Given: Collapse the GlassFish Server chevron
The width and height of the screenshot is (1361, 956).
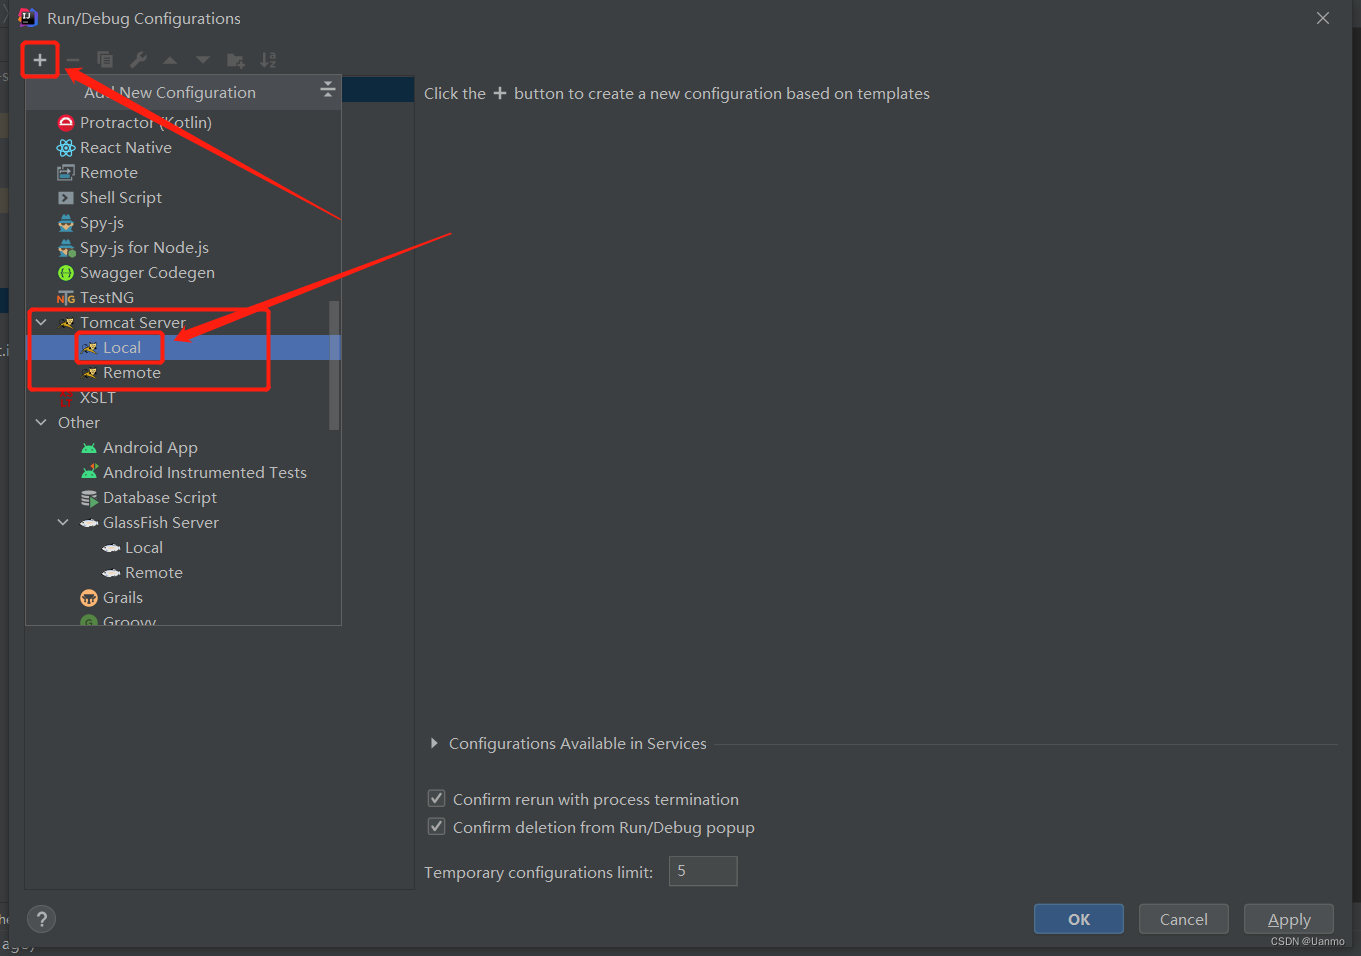Looking at the screenshot, I should pyautogui.click(x=63, y=522).
